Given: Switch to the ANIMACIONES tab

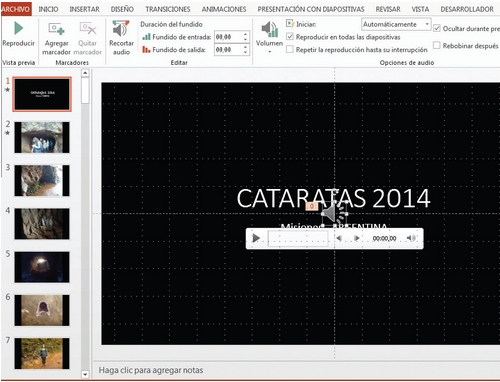Looking at the screenshot, I should point(224,9).
